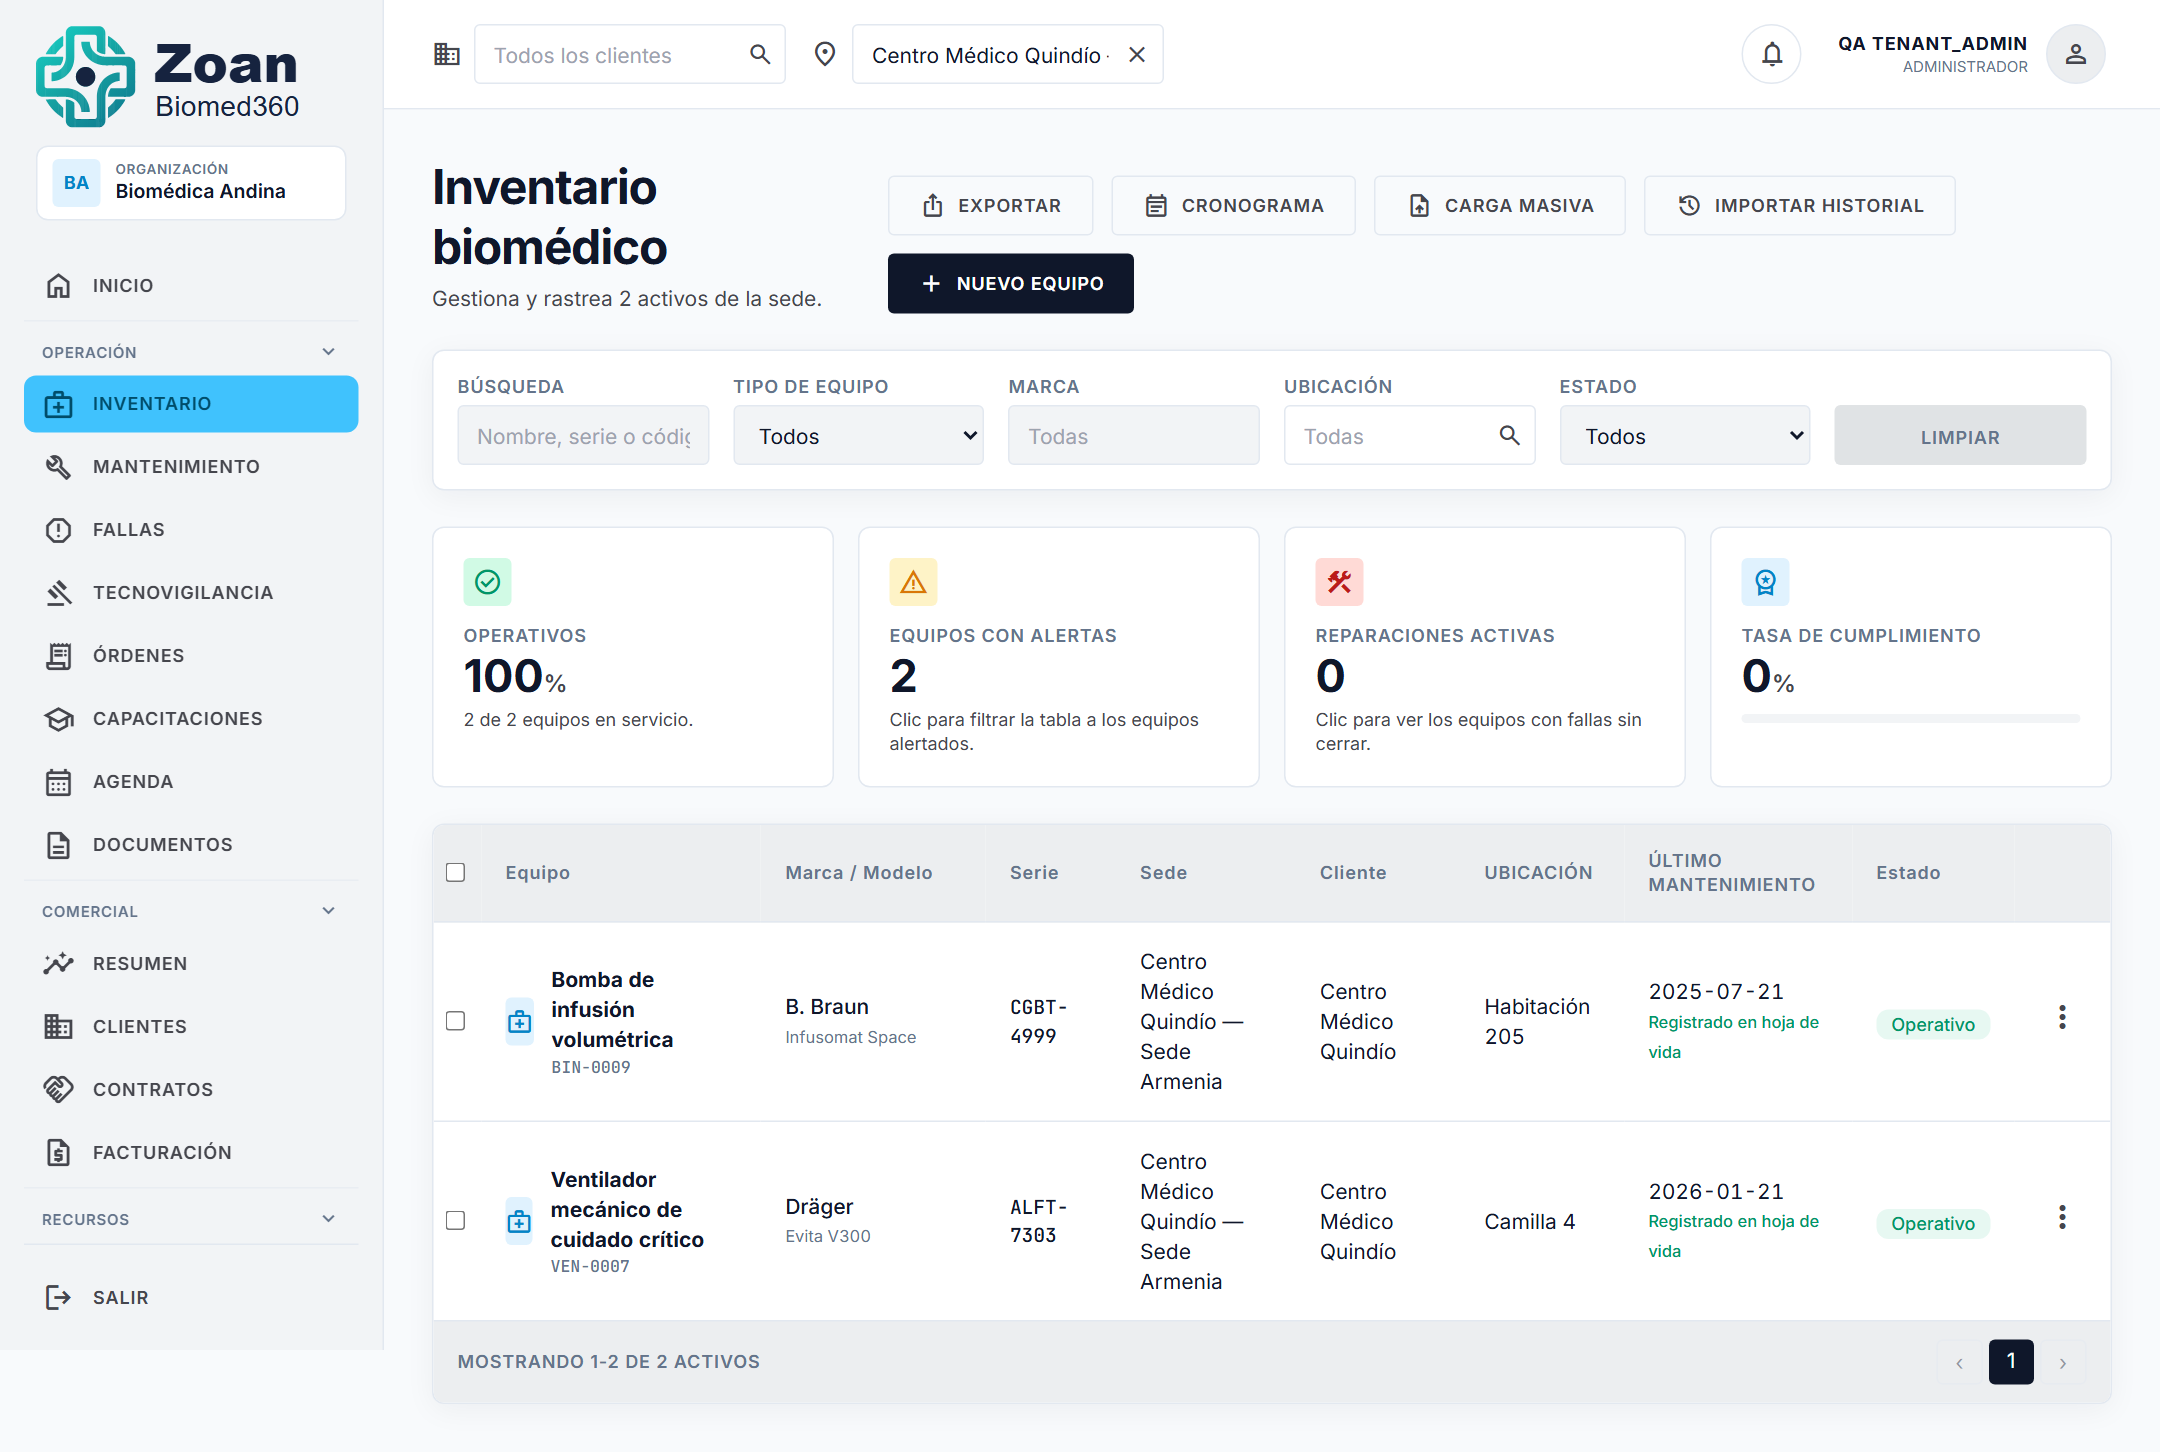2160x1452 pixels.
Task: Check the Ventilador mecánico row checkbox
Action: click(x=455, y=1221)
